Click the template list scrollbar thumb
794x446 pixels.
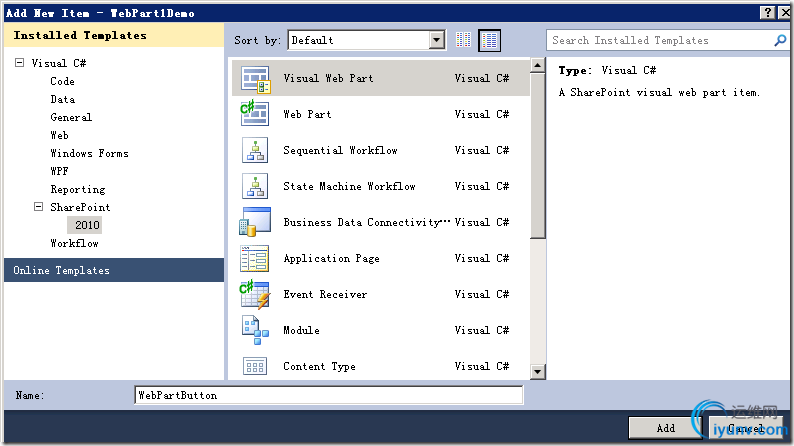[537, 155]
